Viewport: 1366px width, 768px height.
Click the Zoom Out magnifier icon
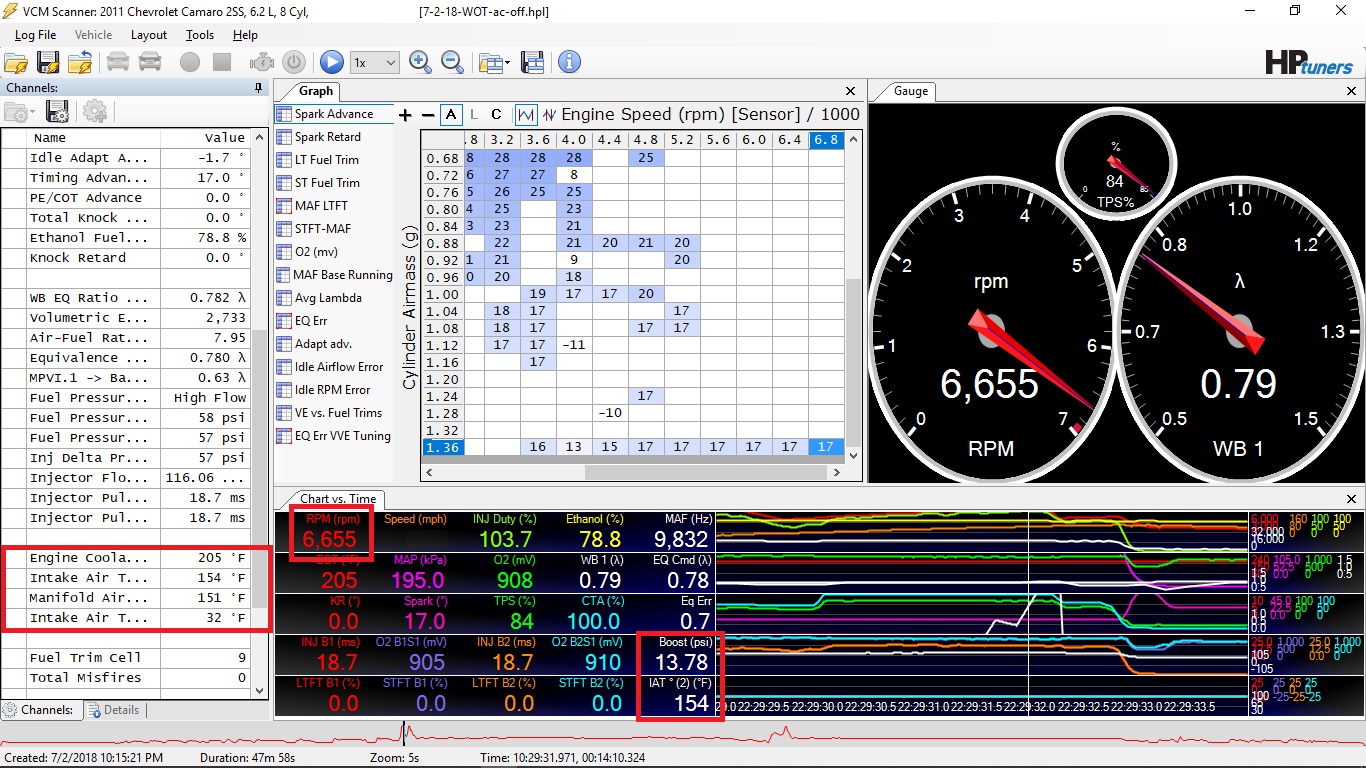[x=452, y=62]
